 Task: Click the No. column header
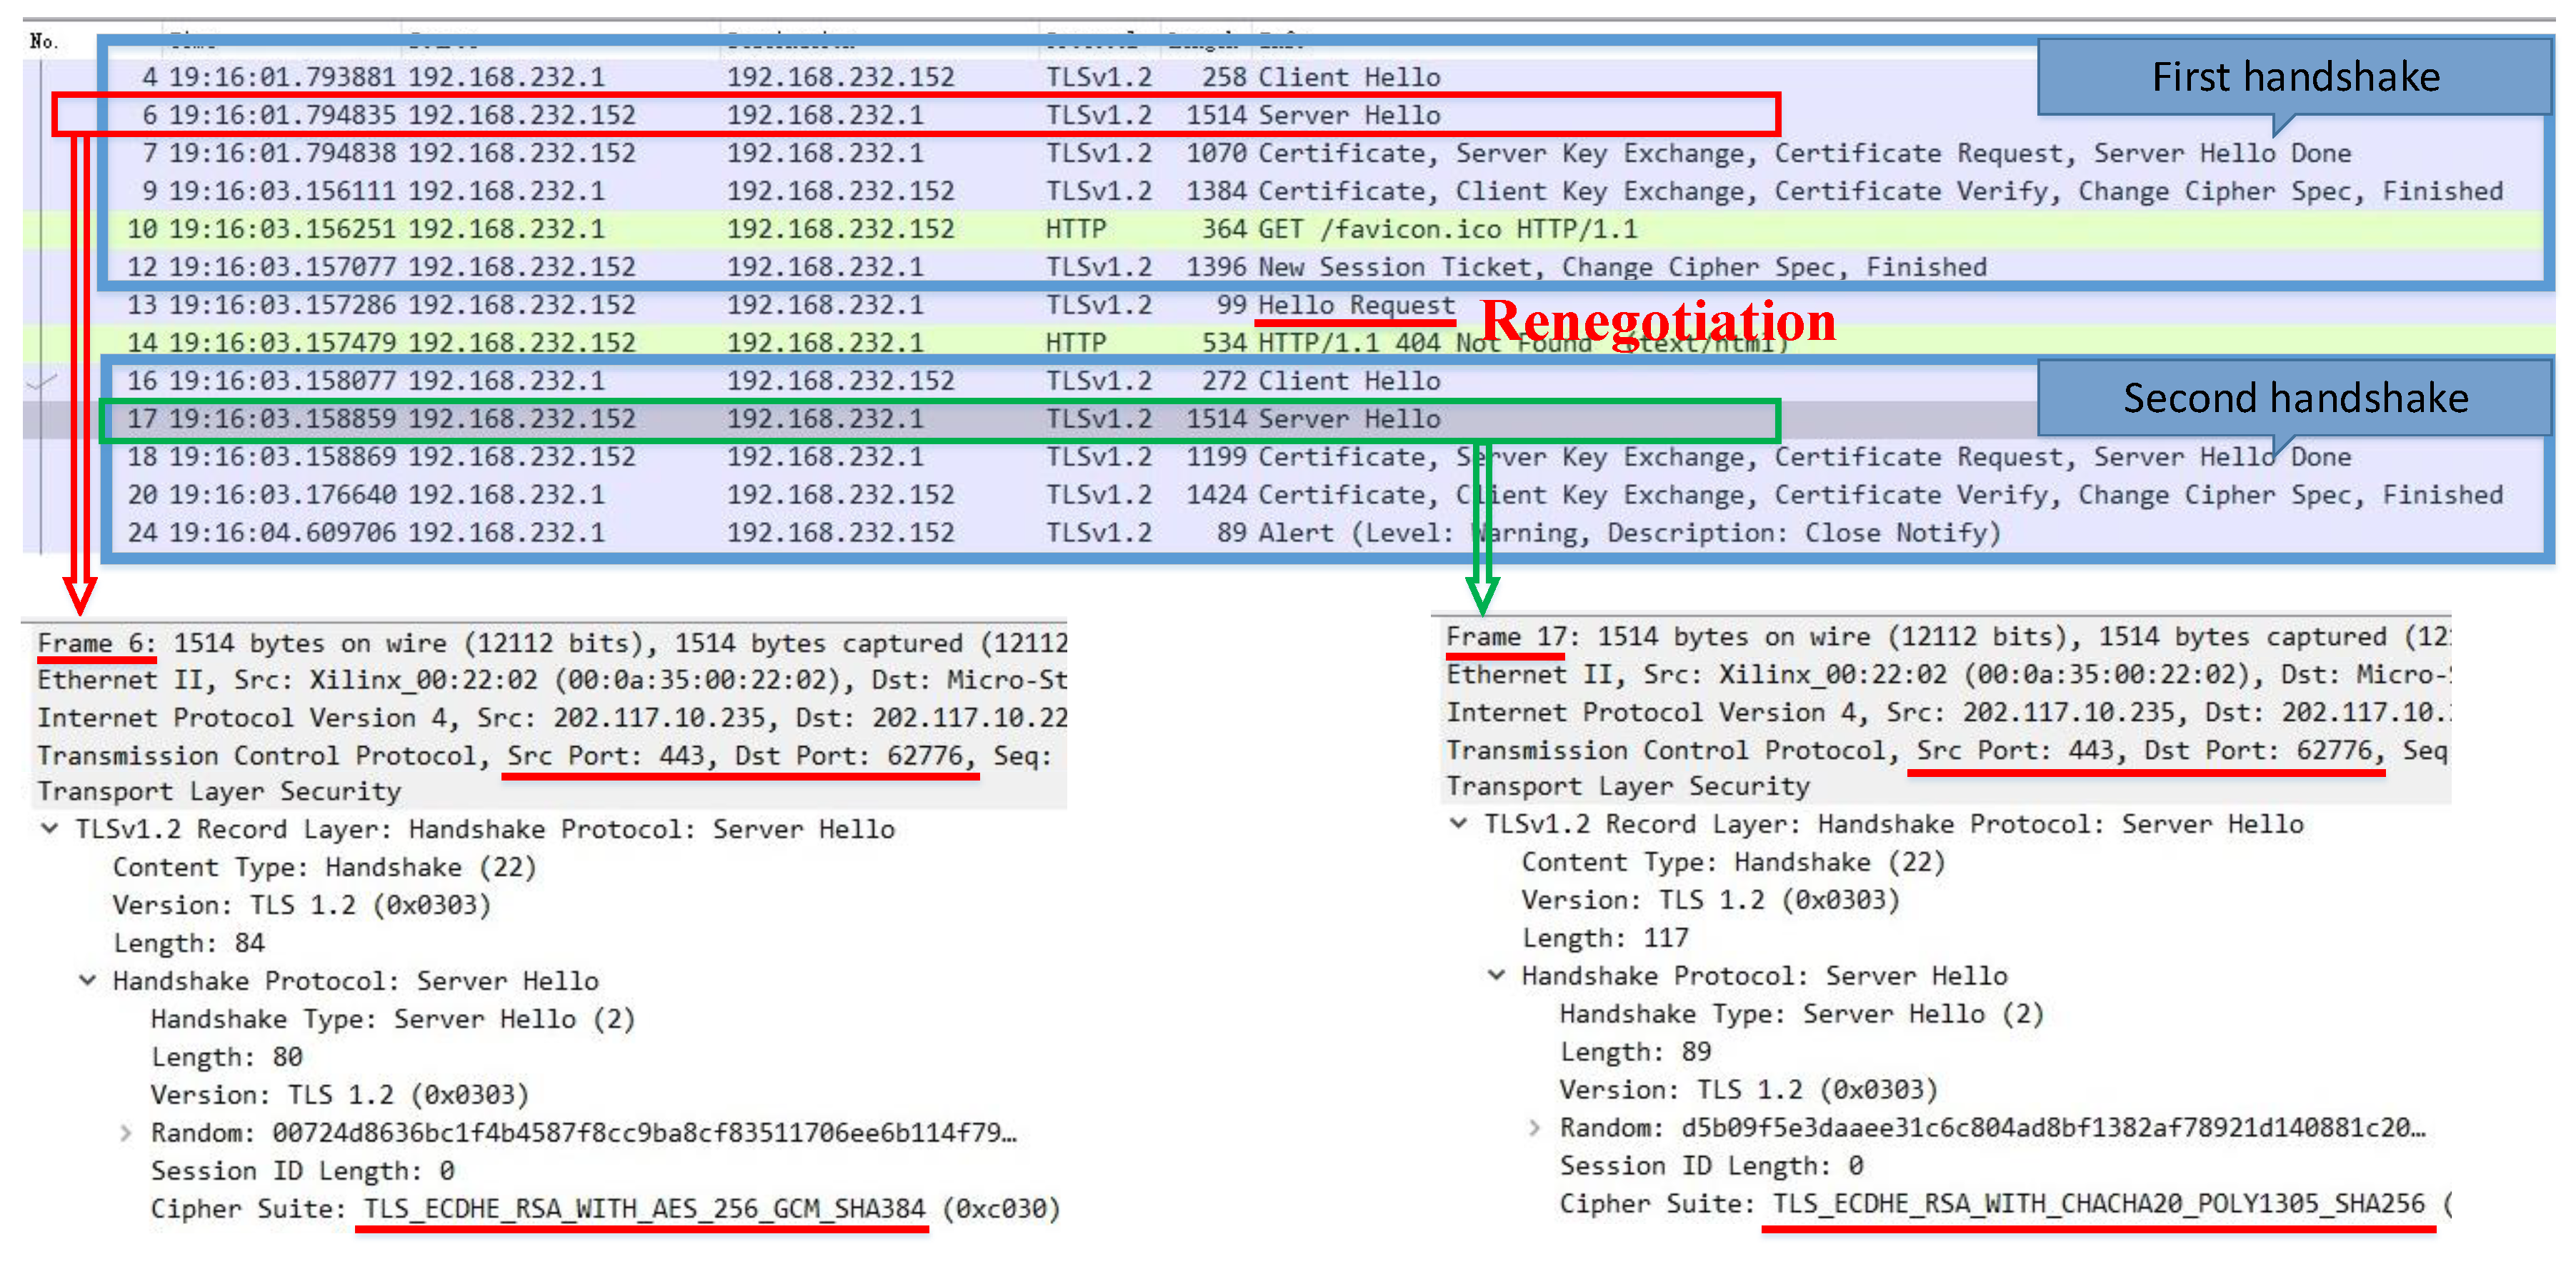tap(44, 41)
